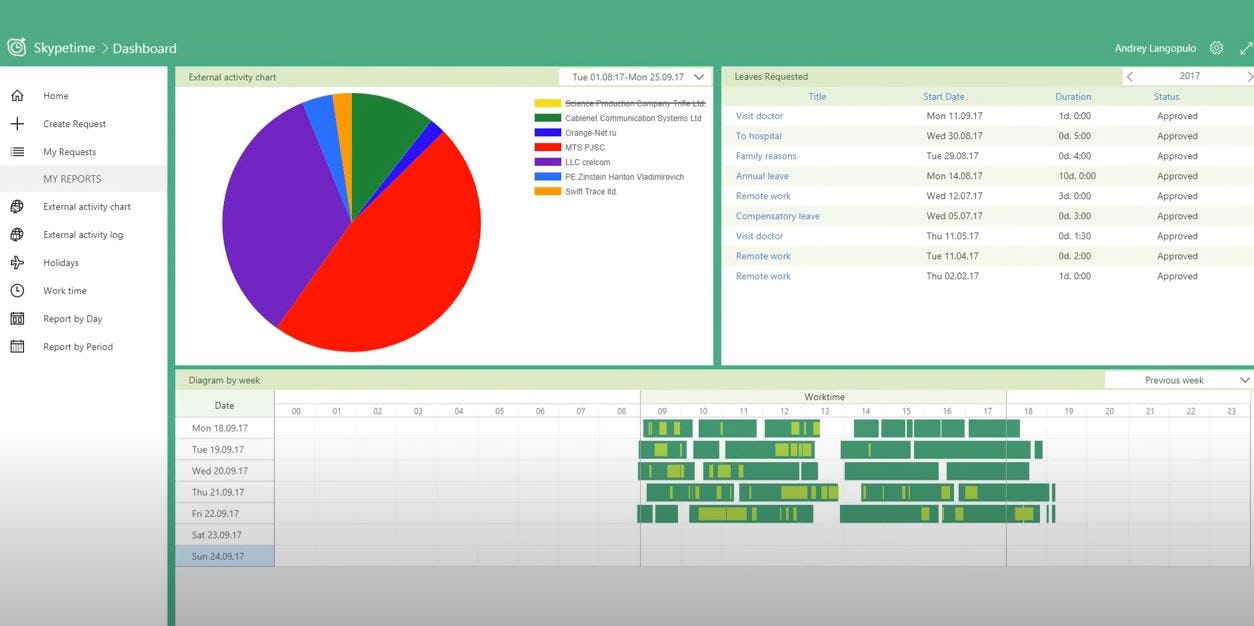This screenshot has height=626, width=1254.
Task: Sort leaves by Title column header
Action: [817, 97]
